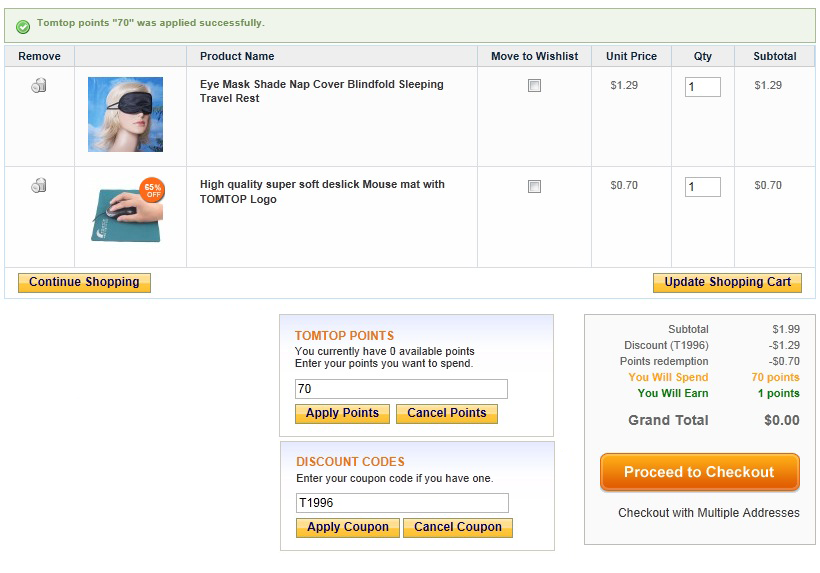This screenshot has width=820, height=573.
Task: Cancel the applied Tomtop points
Action: [446, 413]
